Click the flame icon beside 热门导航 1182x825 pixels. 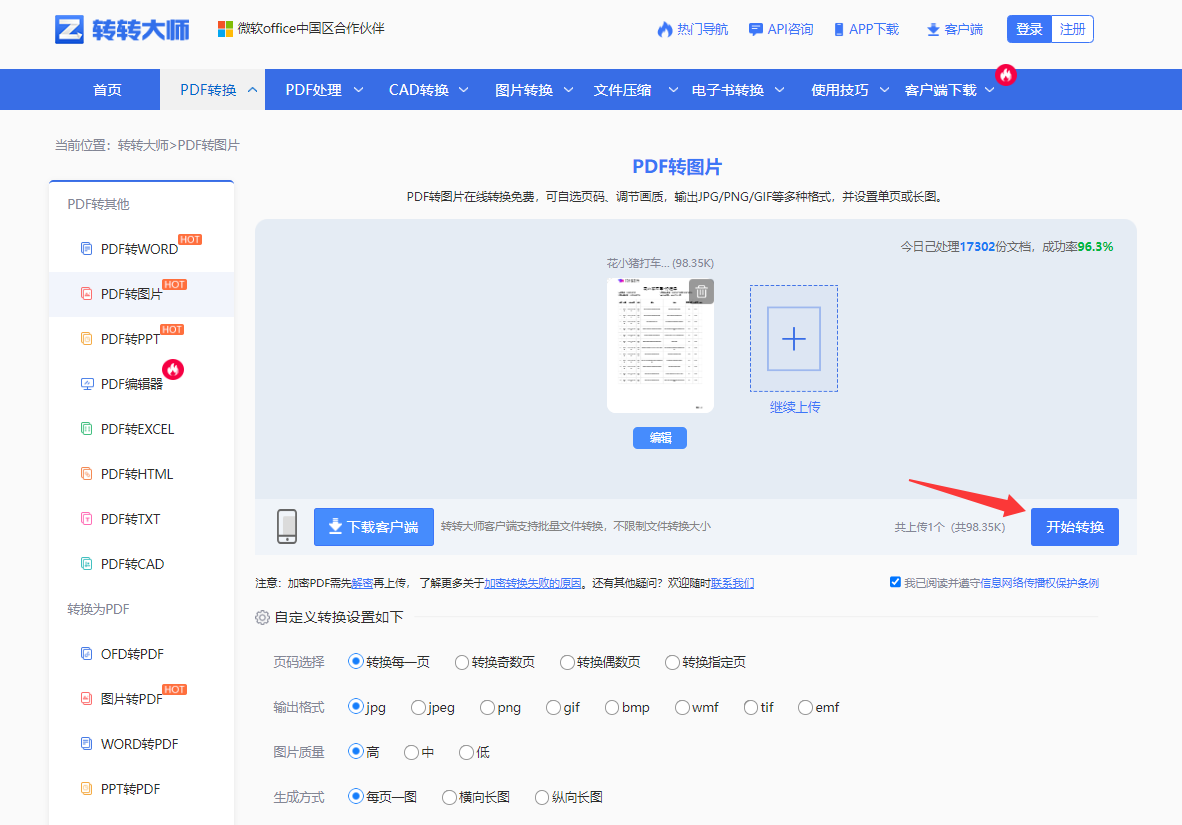coord(665,29)
